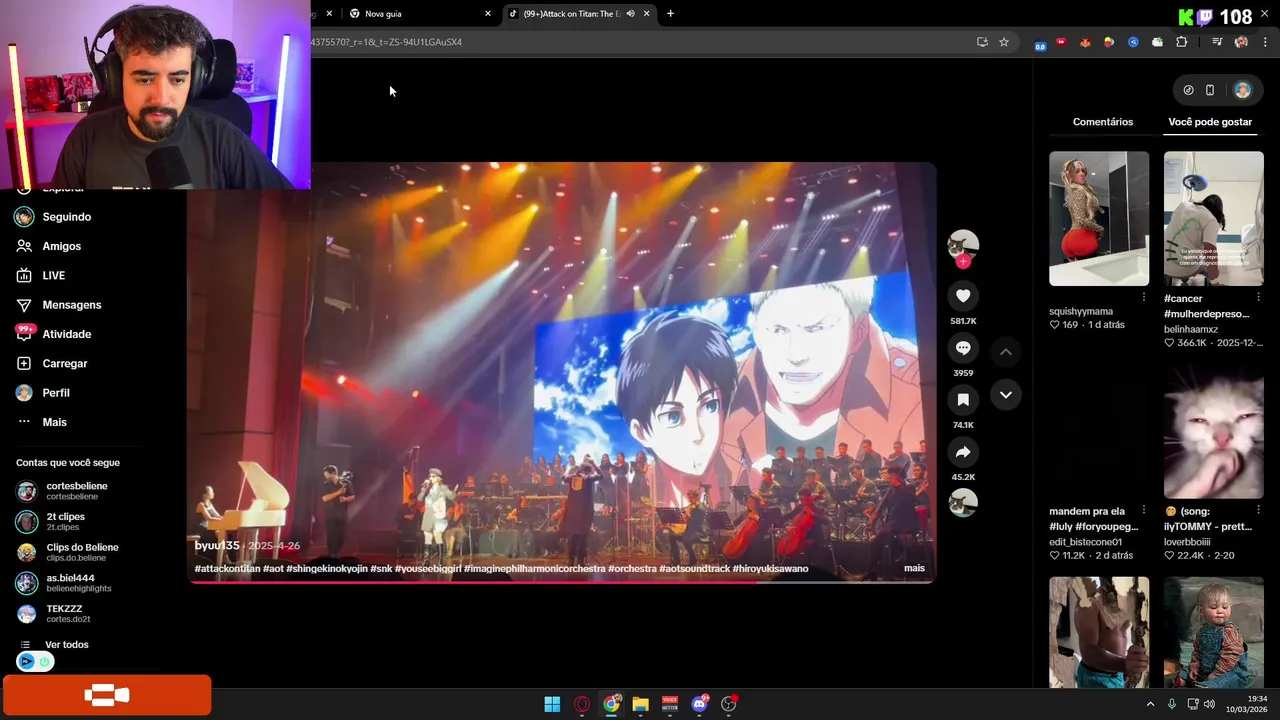This screenshot has height=720, width=1280.
Task: Open the phone app icon in top pill
Action: click(x=1210, y=90)
